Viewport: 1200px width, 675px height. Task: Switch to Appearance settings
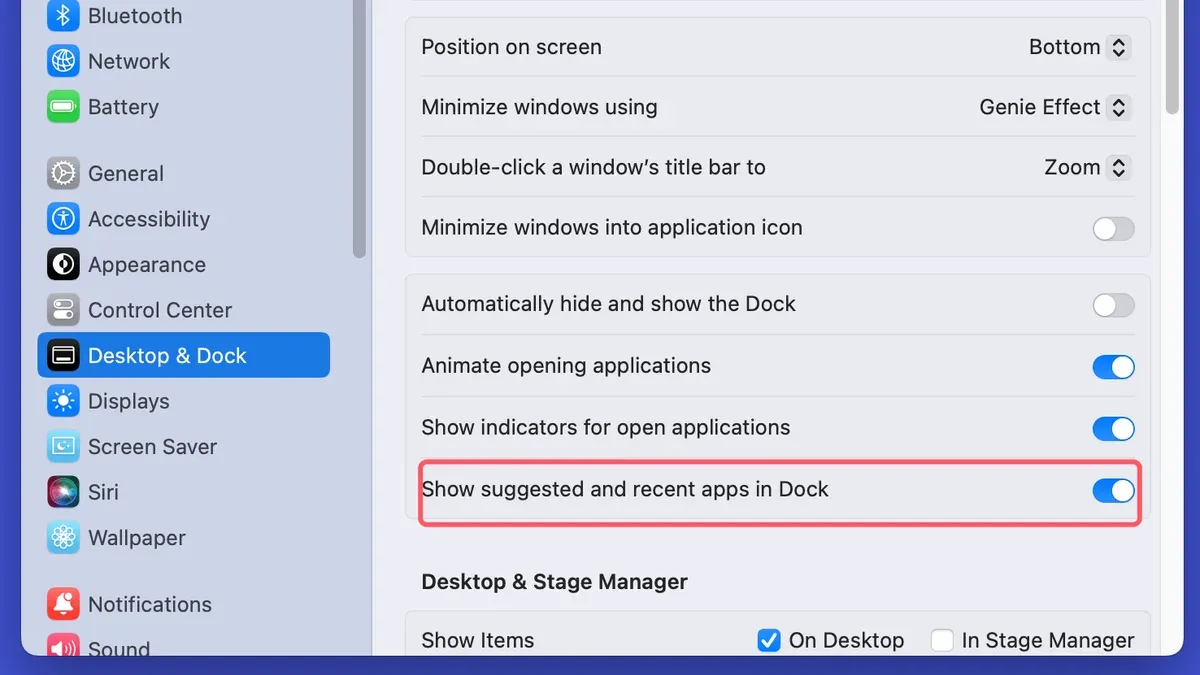(184, 265)
